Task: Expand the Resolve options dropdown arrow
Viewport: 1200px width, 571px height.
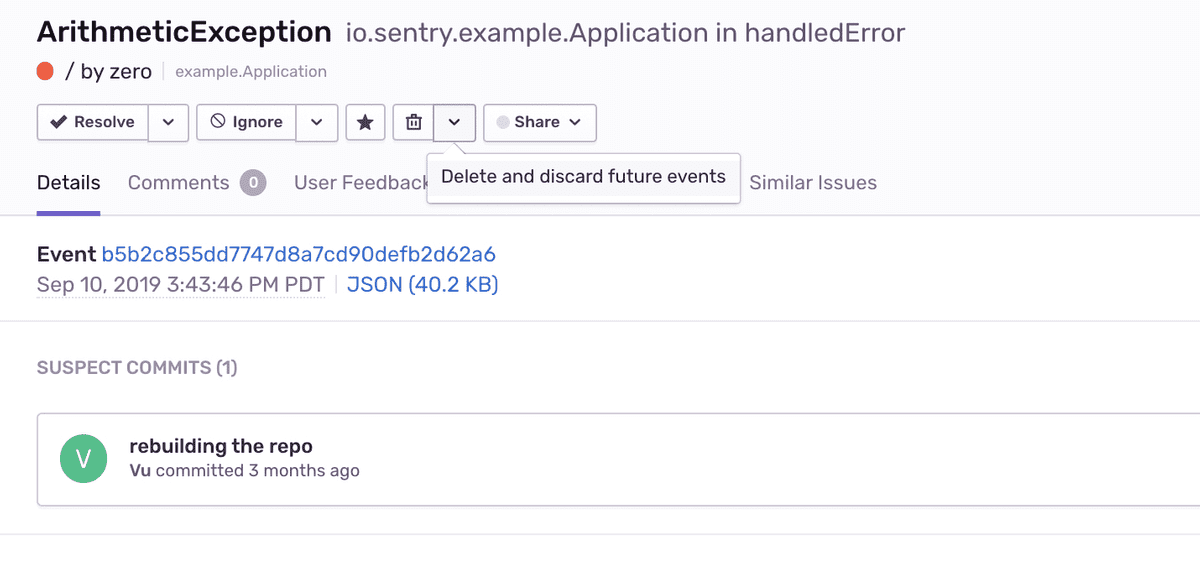Action: [168, 122]
